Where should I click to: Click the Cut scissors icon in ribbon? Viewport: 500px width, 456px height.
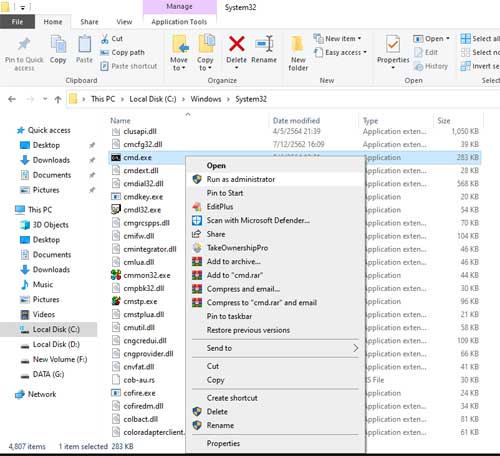coord(105,39)
